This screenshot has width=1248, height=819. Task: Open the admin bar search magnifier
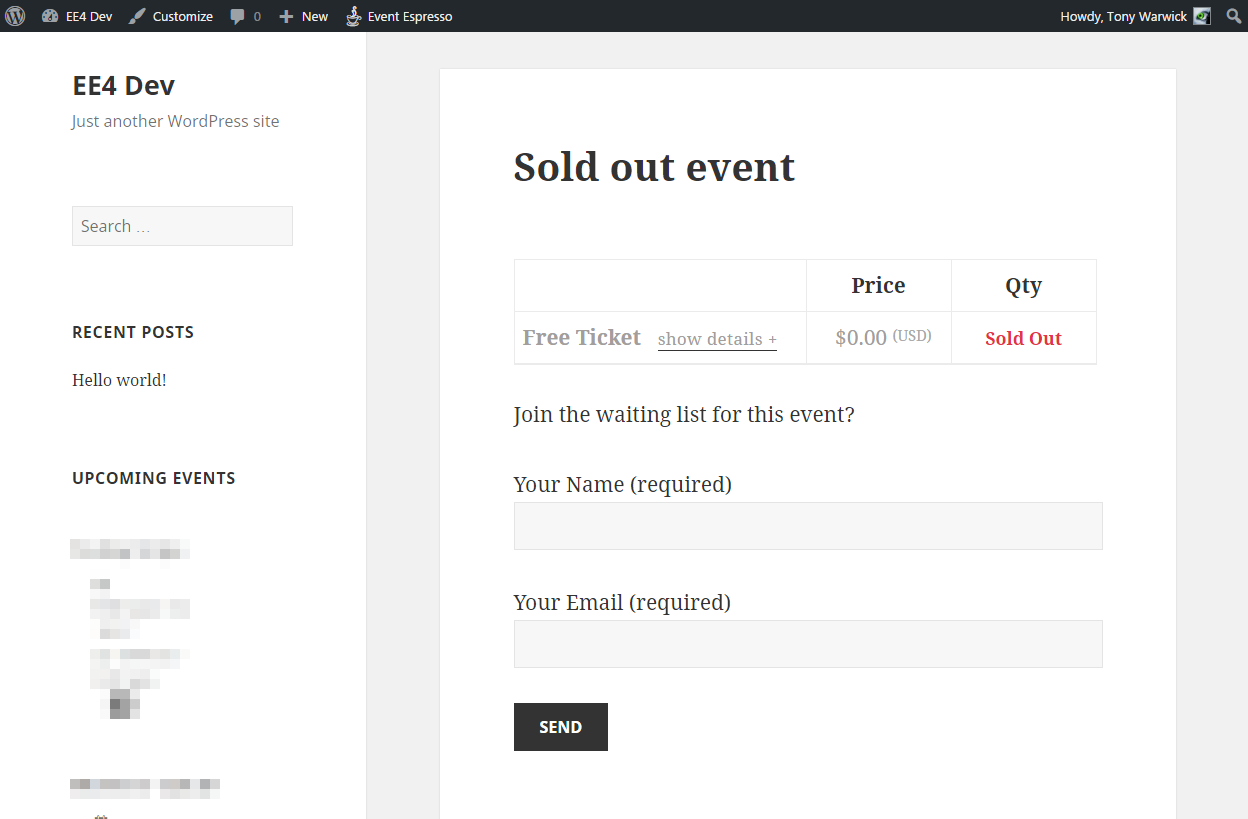point(1233,16)
